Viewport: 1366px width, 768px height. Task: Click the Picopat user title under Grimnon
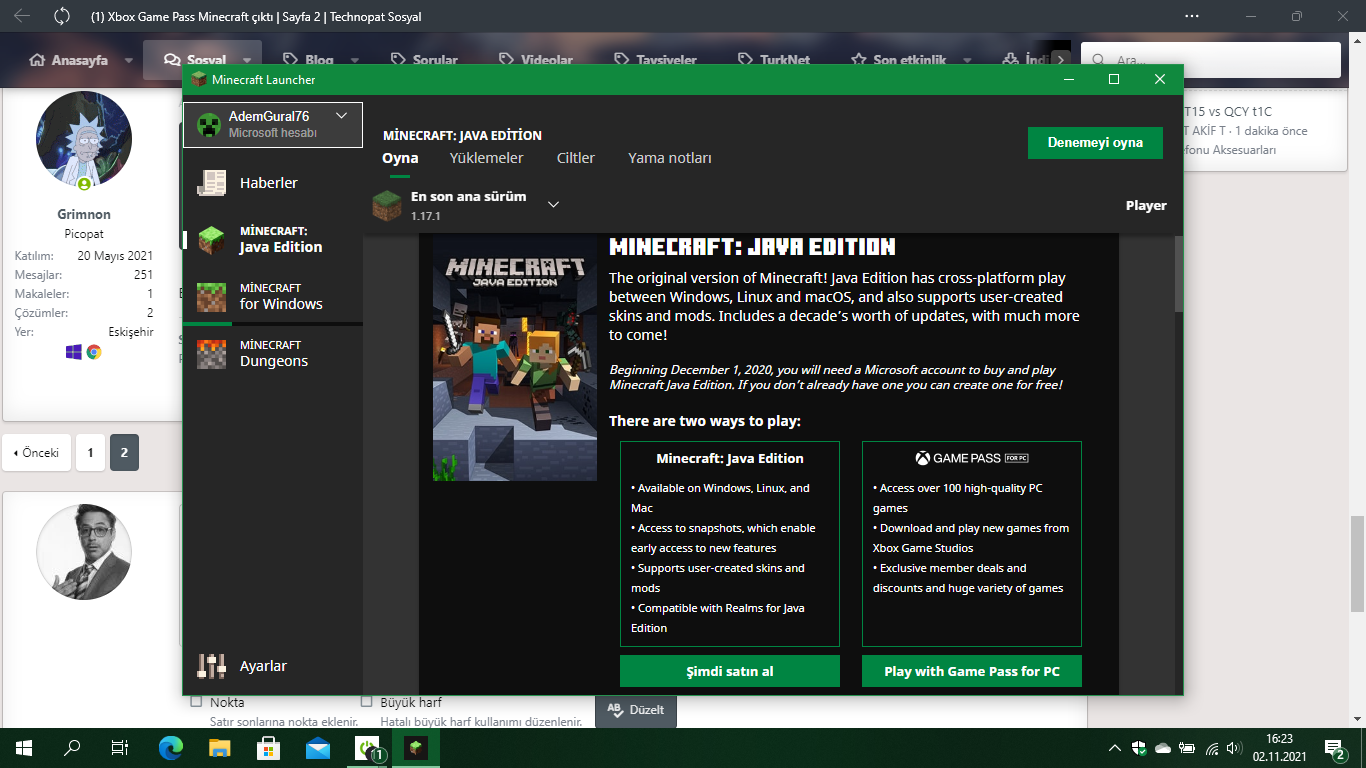pyautogui.click(x=84, y=234)
